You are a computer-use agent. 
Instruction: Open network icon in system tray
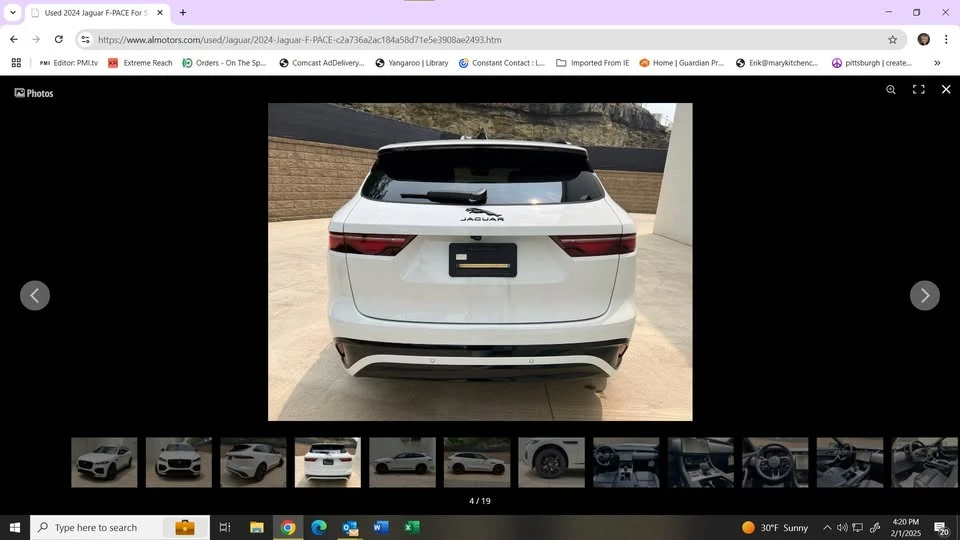(x=858, y=527)
